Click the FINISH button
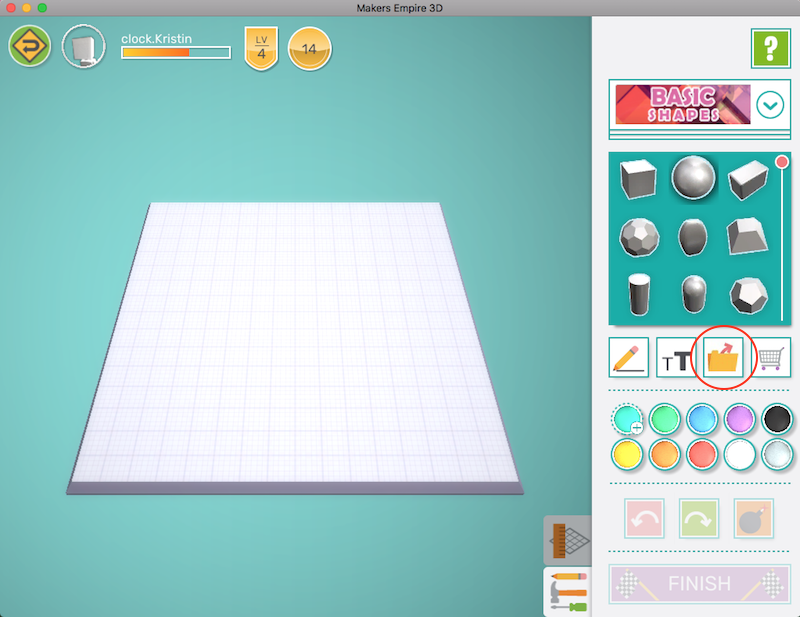Viewport: 800px width, 617px height. (699, 584)
